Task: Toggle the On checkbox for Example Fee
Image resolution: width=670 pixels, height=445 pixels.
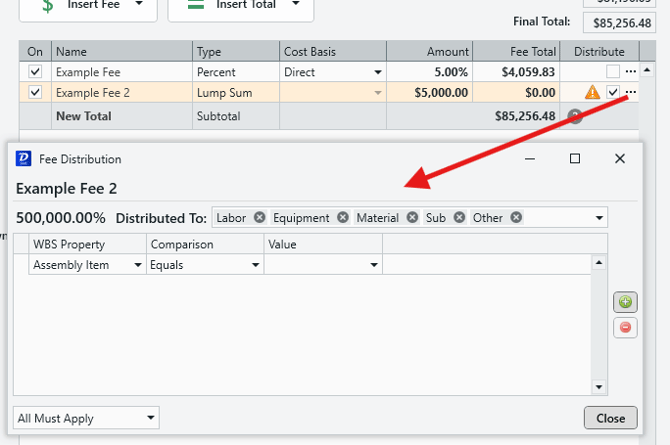Action: (x=36, y=72)
